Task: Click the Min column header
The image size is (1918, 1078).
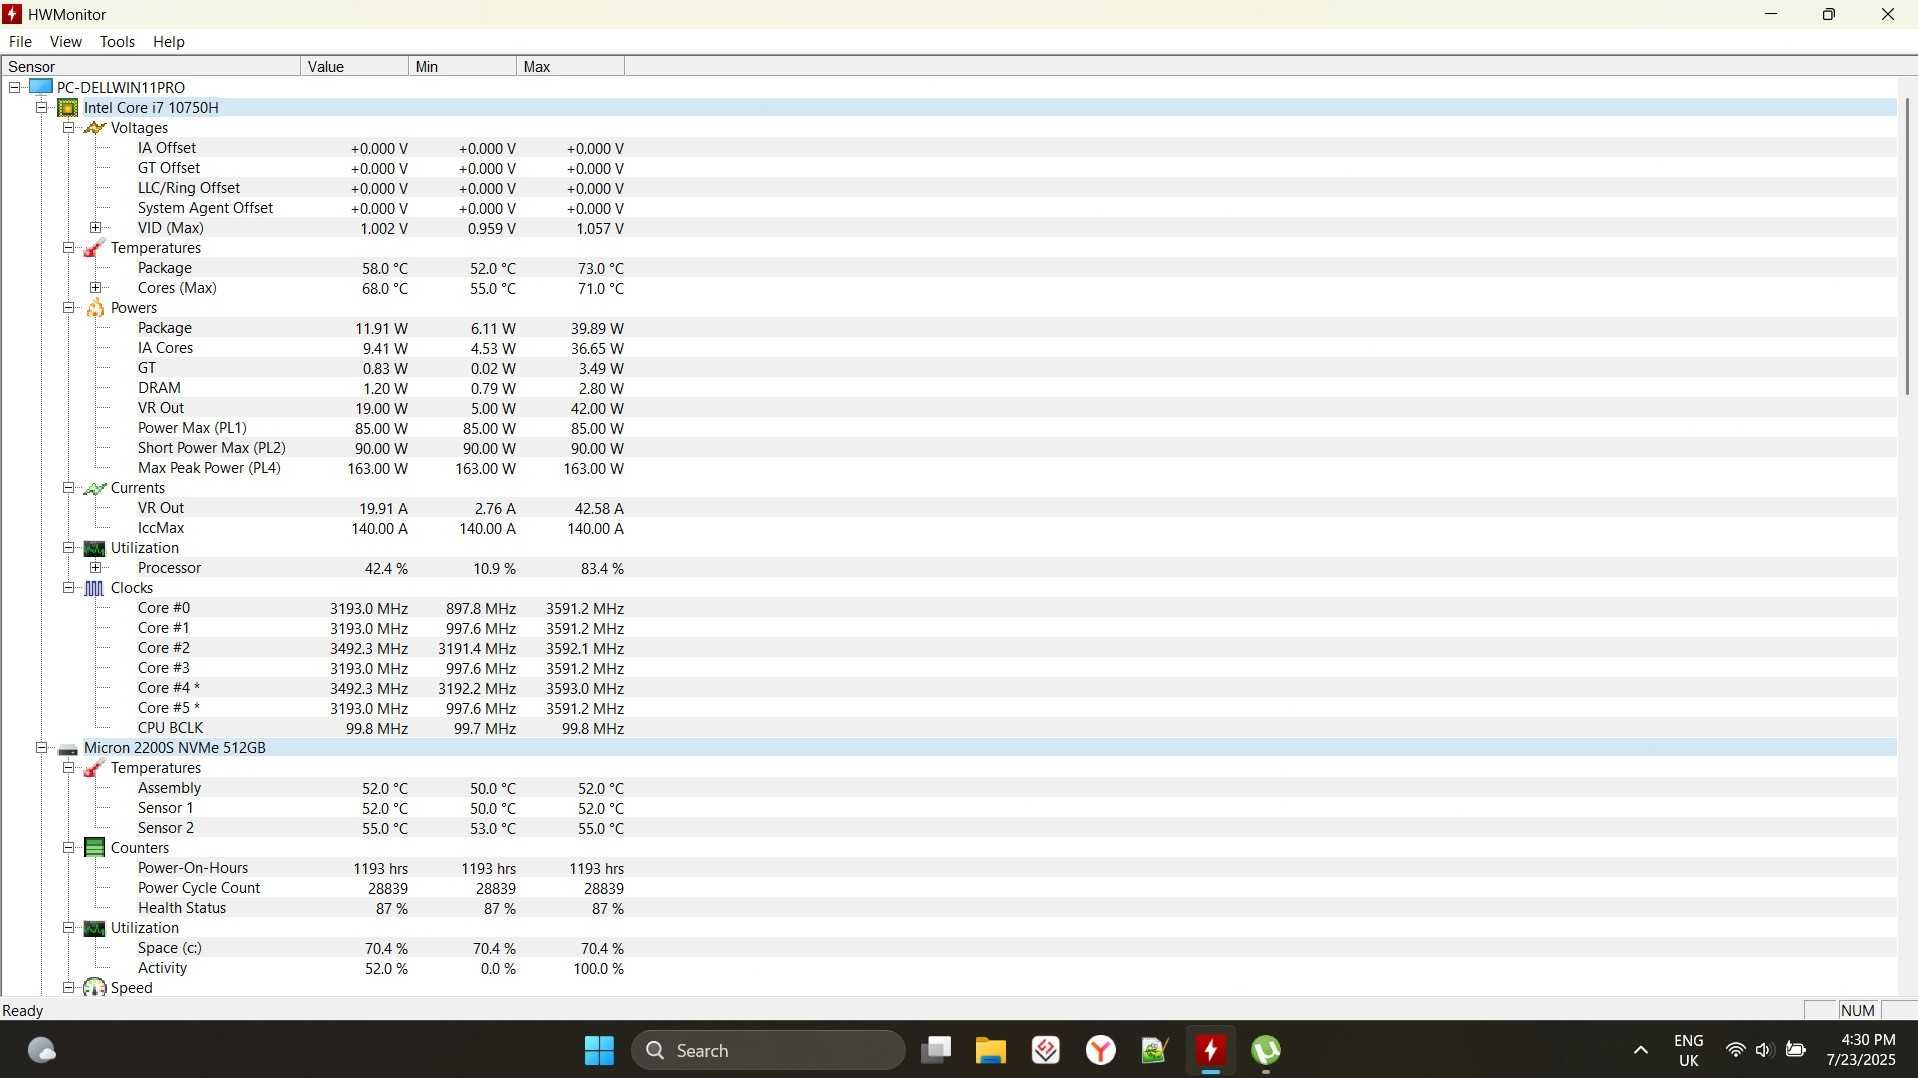Action: [462, 66]
